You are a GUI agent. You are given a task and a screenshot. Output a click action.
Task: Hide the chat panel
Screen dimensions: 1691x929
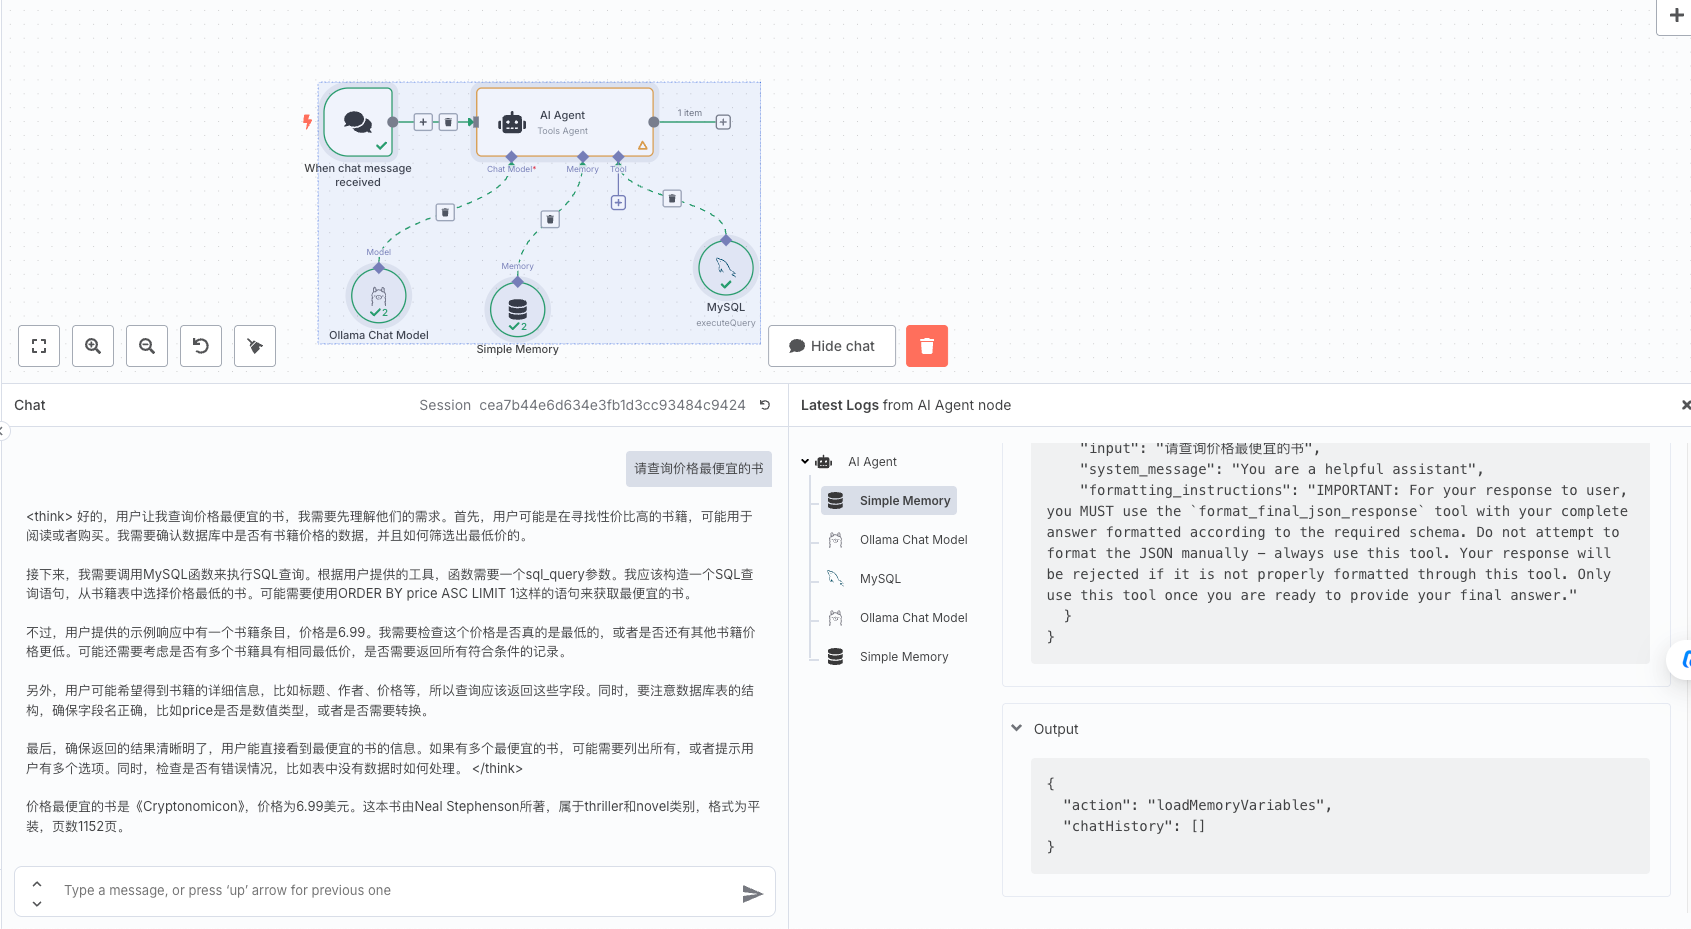831,346
